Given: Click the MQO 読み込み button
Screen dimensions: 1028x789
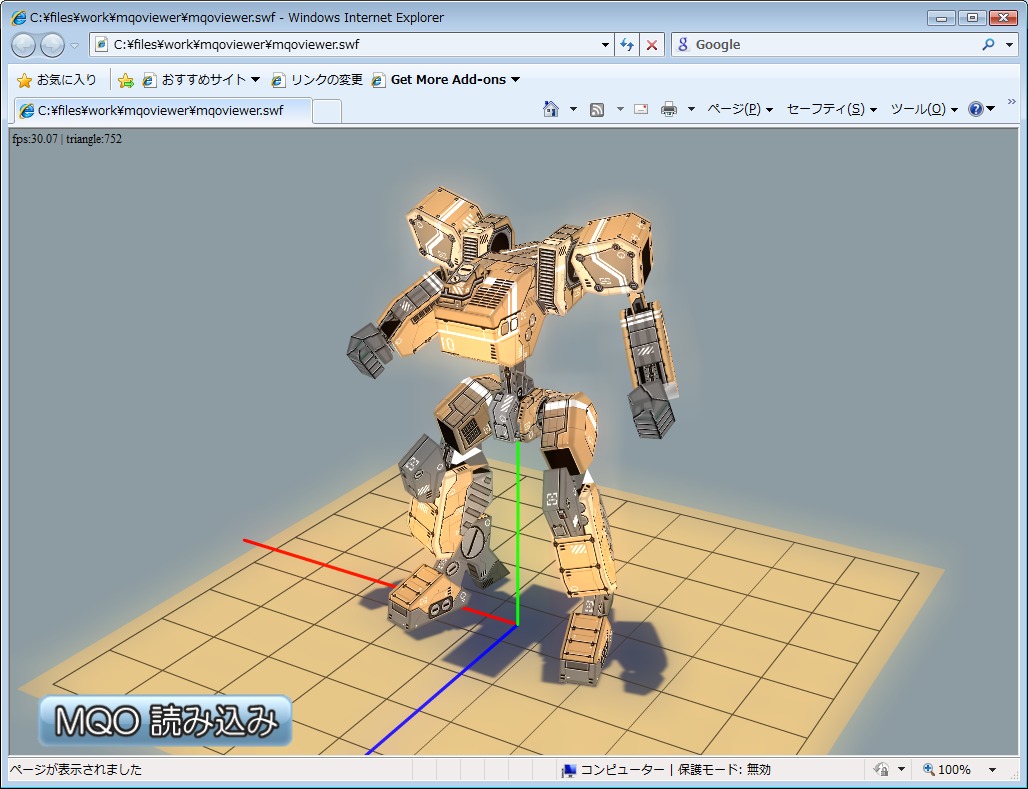Looking at the screenshot, I should (x=166, y=721).
